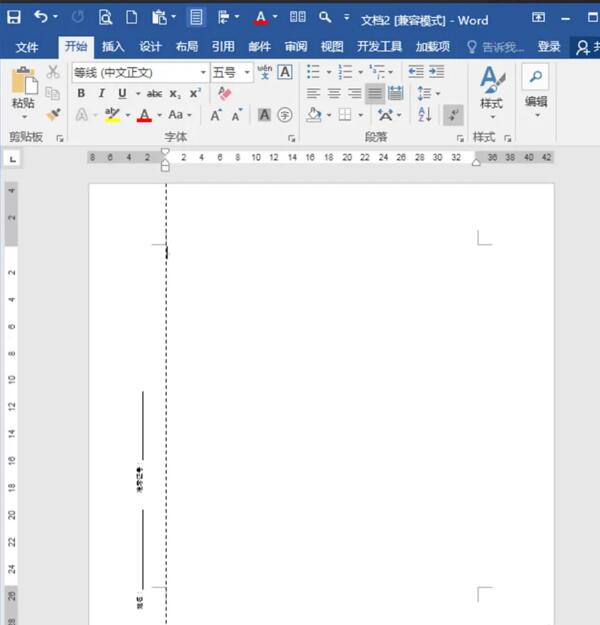The height and width of the screenshot is (625, 600).
Task: Open the Clipboard pane launcher in 剪贴板 group
Action: pyautogui.click(x=60, y=138)
